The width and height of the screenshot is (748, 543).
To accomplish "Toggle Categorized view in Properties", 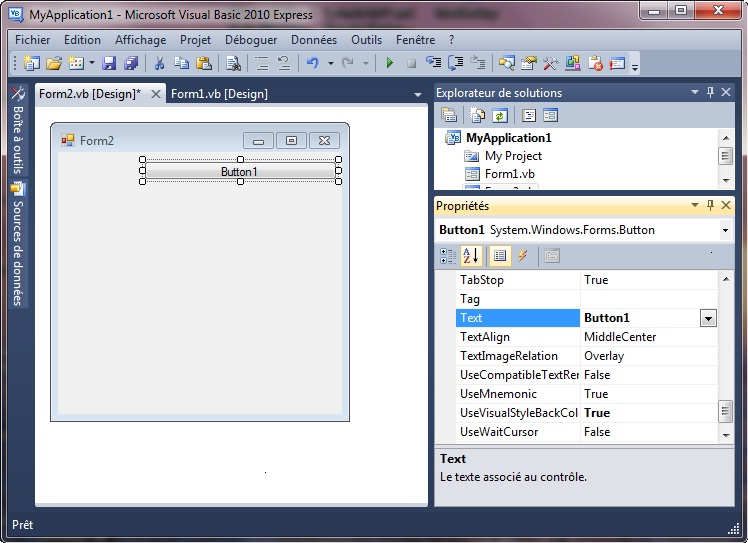I will [448, 256].
